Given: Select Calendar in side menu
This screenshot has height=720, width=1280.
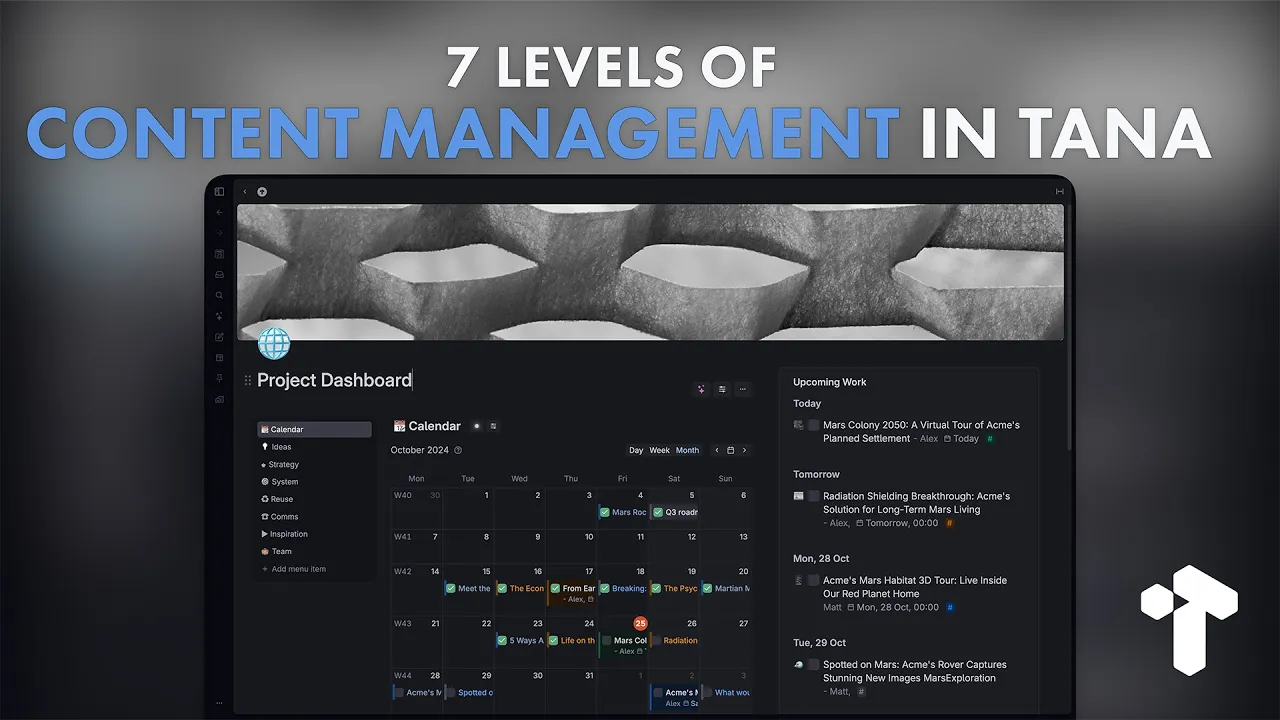Looking at the screenshot, I should coord(314,429).
